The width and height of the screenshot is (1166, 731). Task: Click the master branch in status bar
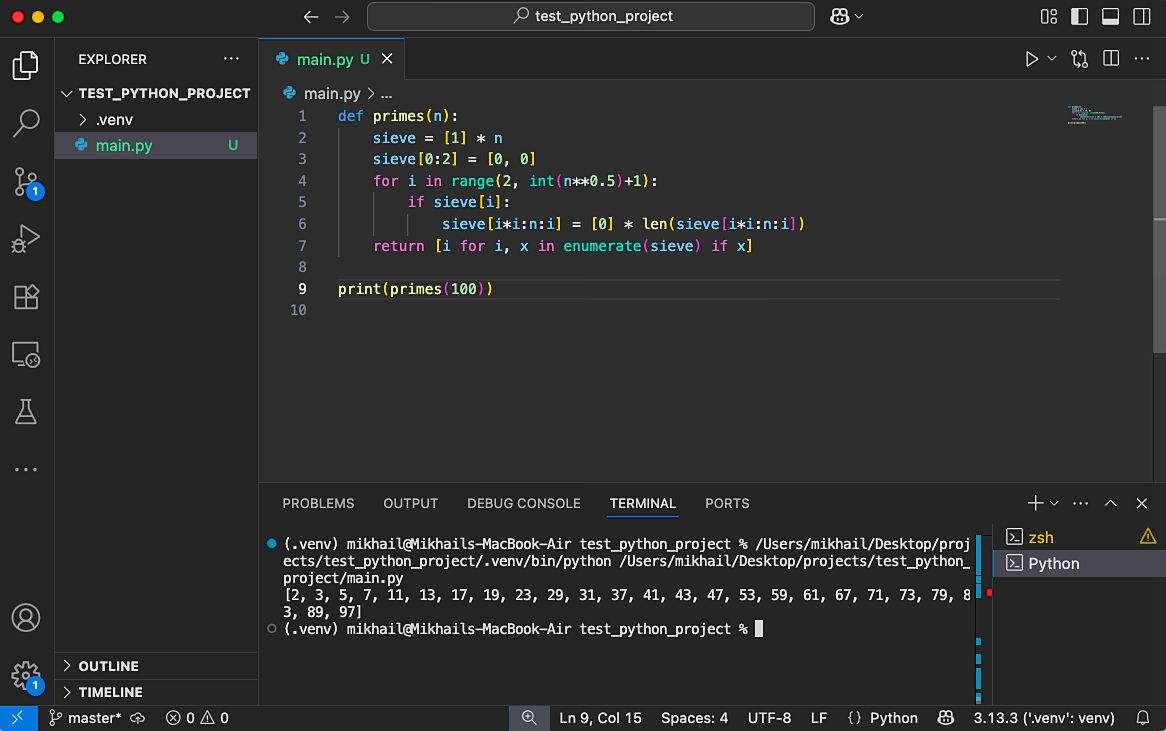(87, 718)
